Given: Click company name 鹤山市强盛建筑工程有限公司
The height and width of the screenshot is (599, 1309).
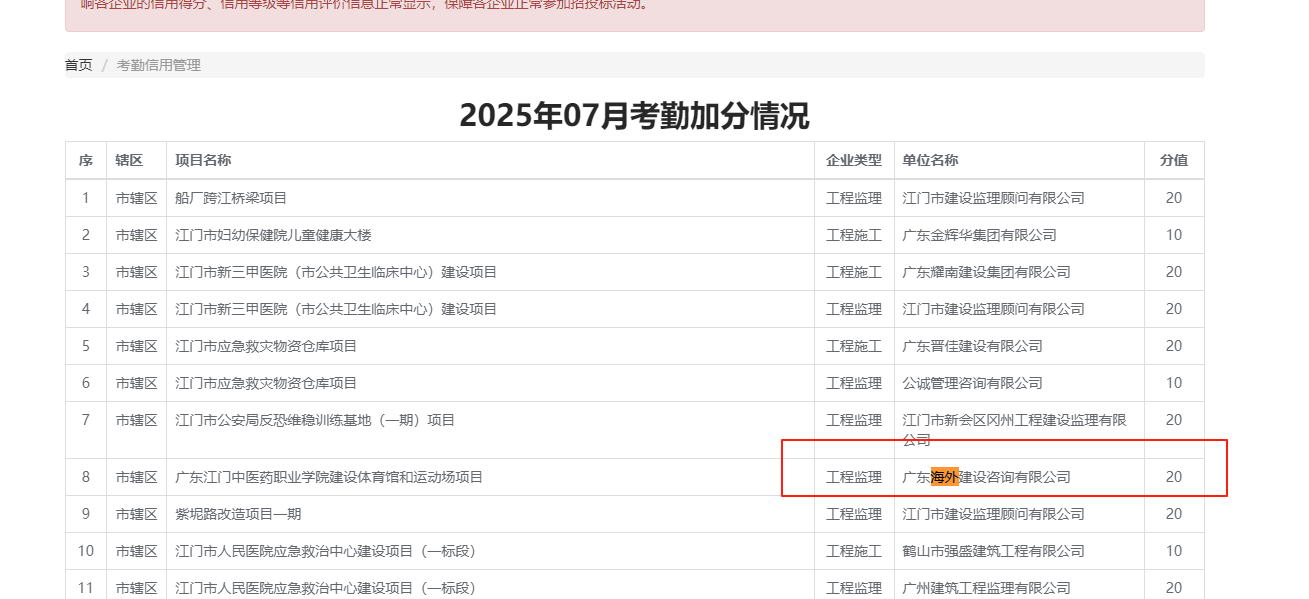Looking at the screenshot, I should tap(993, 551).
